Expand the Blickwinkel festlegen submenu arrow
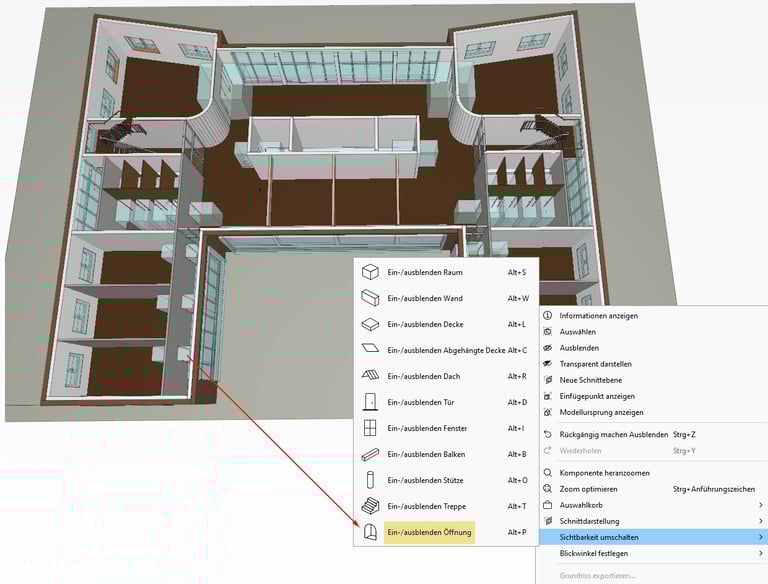 click(x=760, y=553)
